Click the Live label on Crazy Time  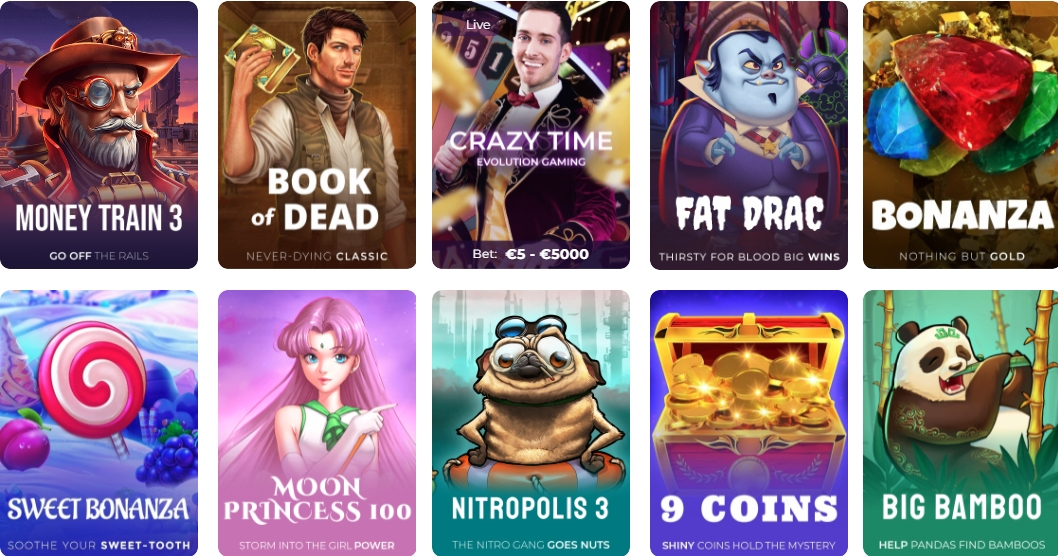coord(478,24)
